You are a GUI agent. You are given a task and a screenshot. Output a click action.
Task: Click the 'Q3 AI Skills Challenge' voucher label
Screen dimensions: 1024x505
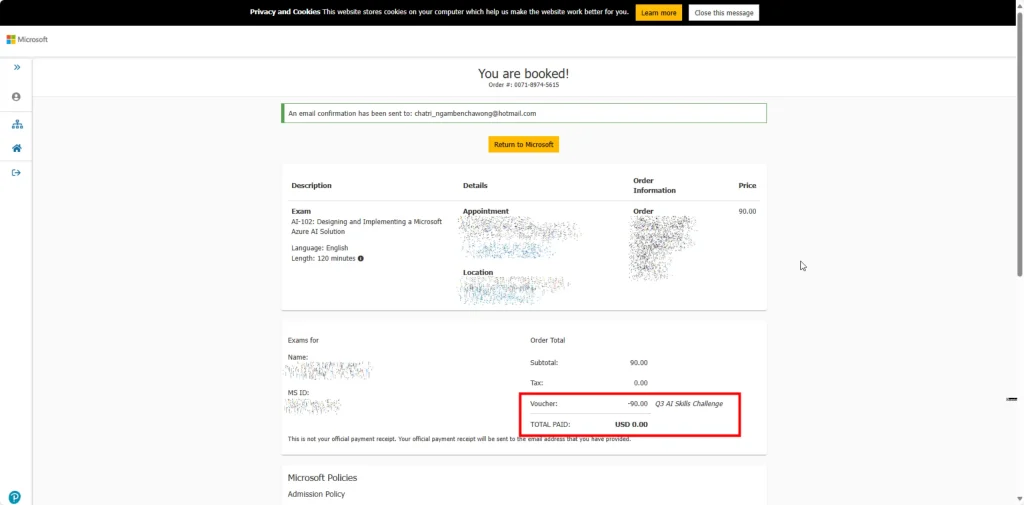(689, 404)
